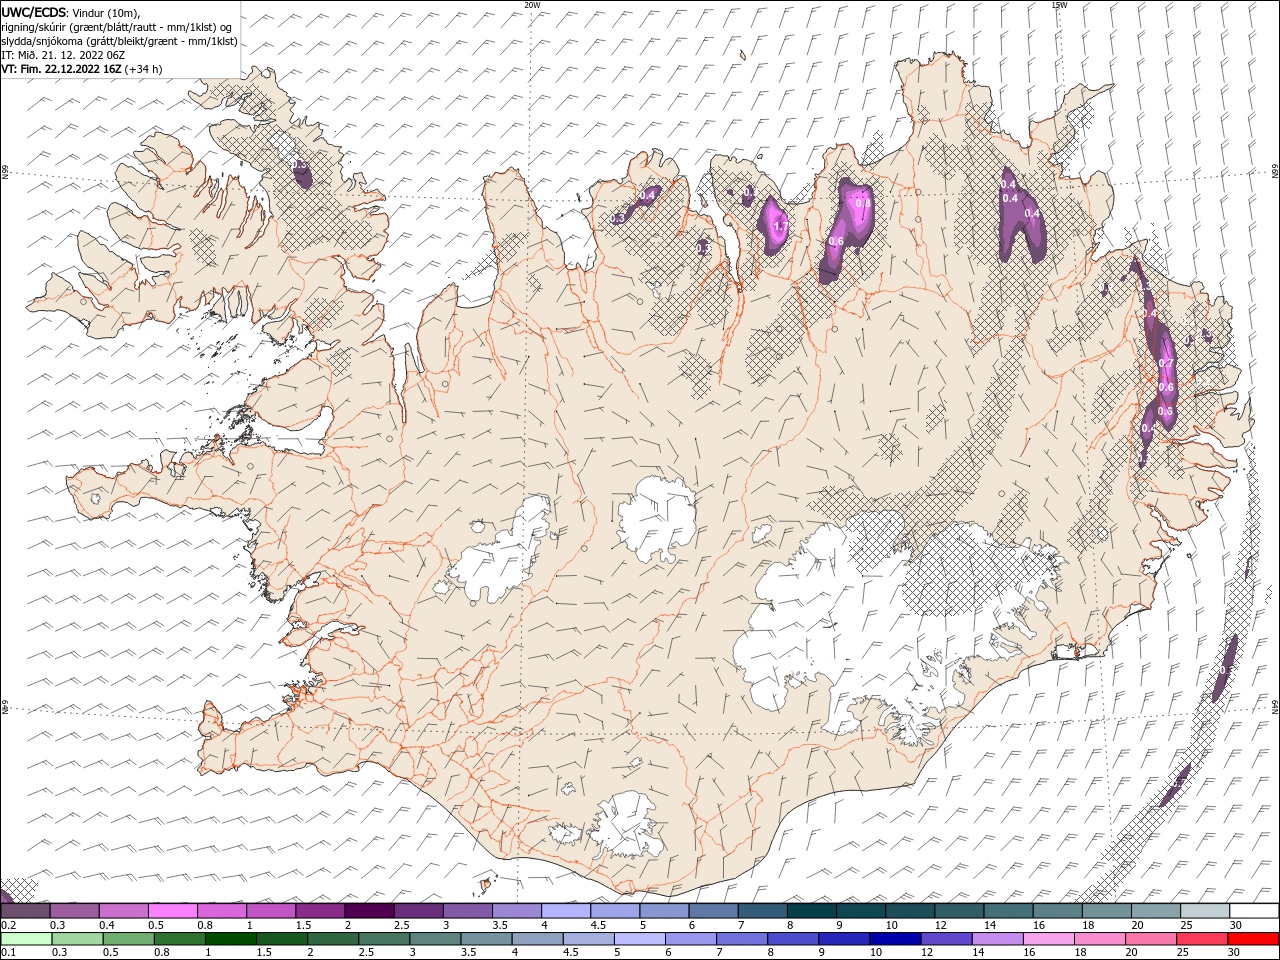Pick the dark teal snow swatch between 8 and 9
The width and height of the screenshot is (1280, 960).
click(812, 911)
